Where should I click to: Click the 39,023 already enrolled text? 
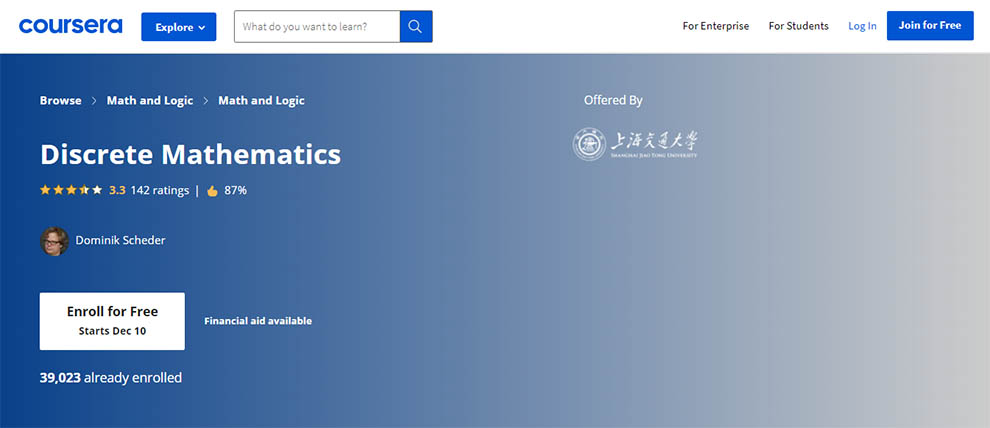pyautogui.click(x=111, y=378)
